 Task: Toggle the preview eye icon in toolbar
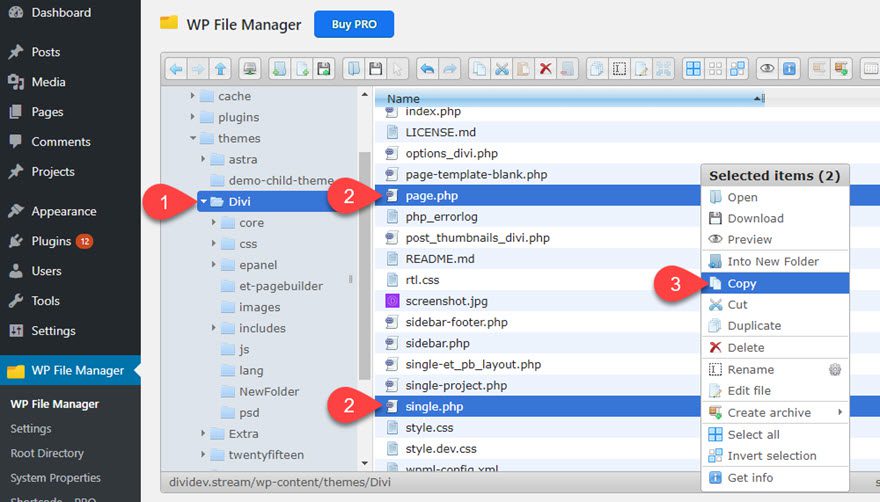point(767,69)
